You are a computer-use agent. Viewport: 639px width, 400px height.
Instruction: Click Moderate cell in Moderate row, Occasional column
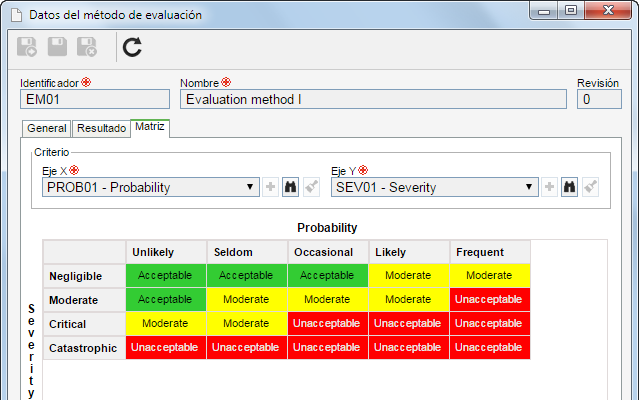(328, 300)
